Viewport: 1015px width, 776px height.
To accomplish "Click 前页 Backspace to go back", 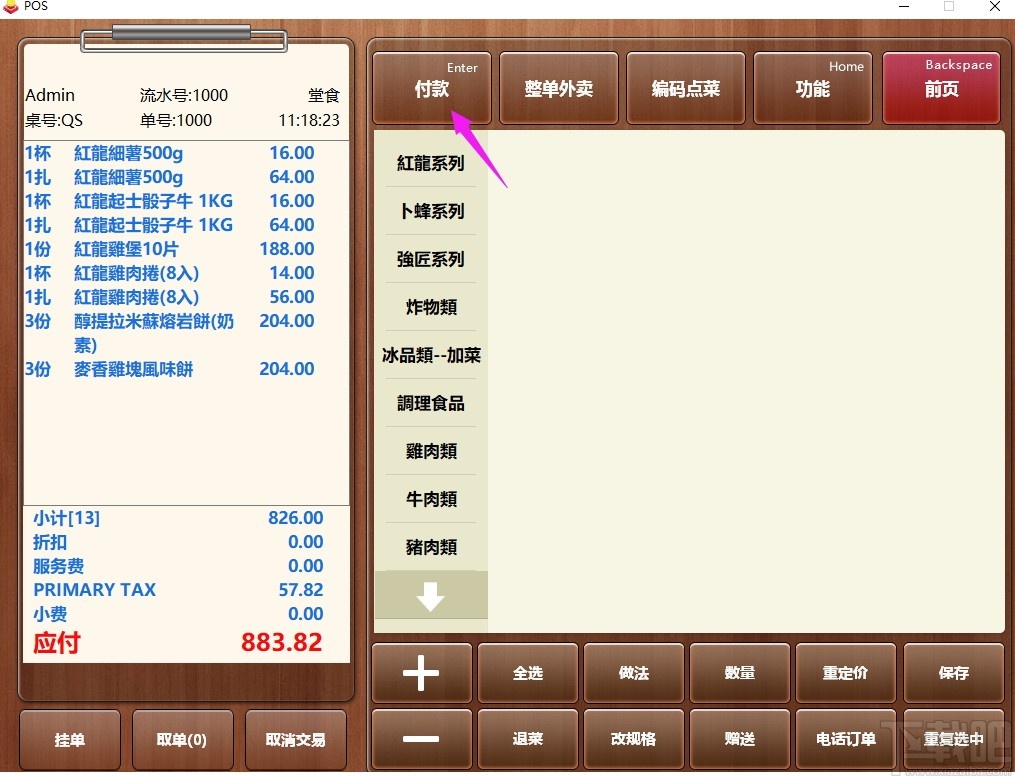I will [x=940, y=88].
